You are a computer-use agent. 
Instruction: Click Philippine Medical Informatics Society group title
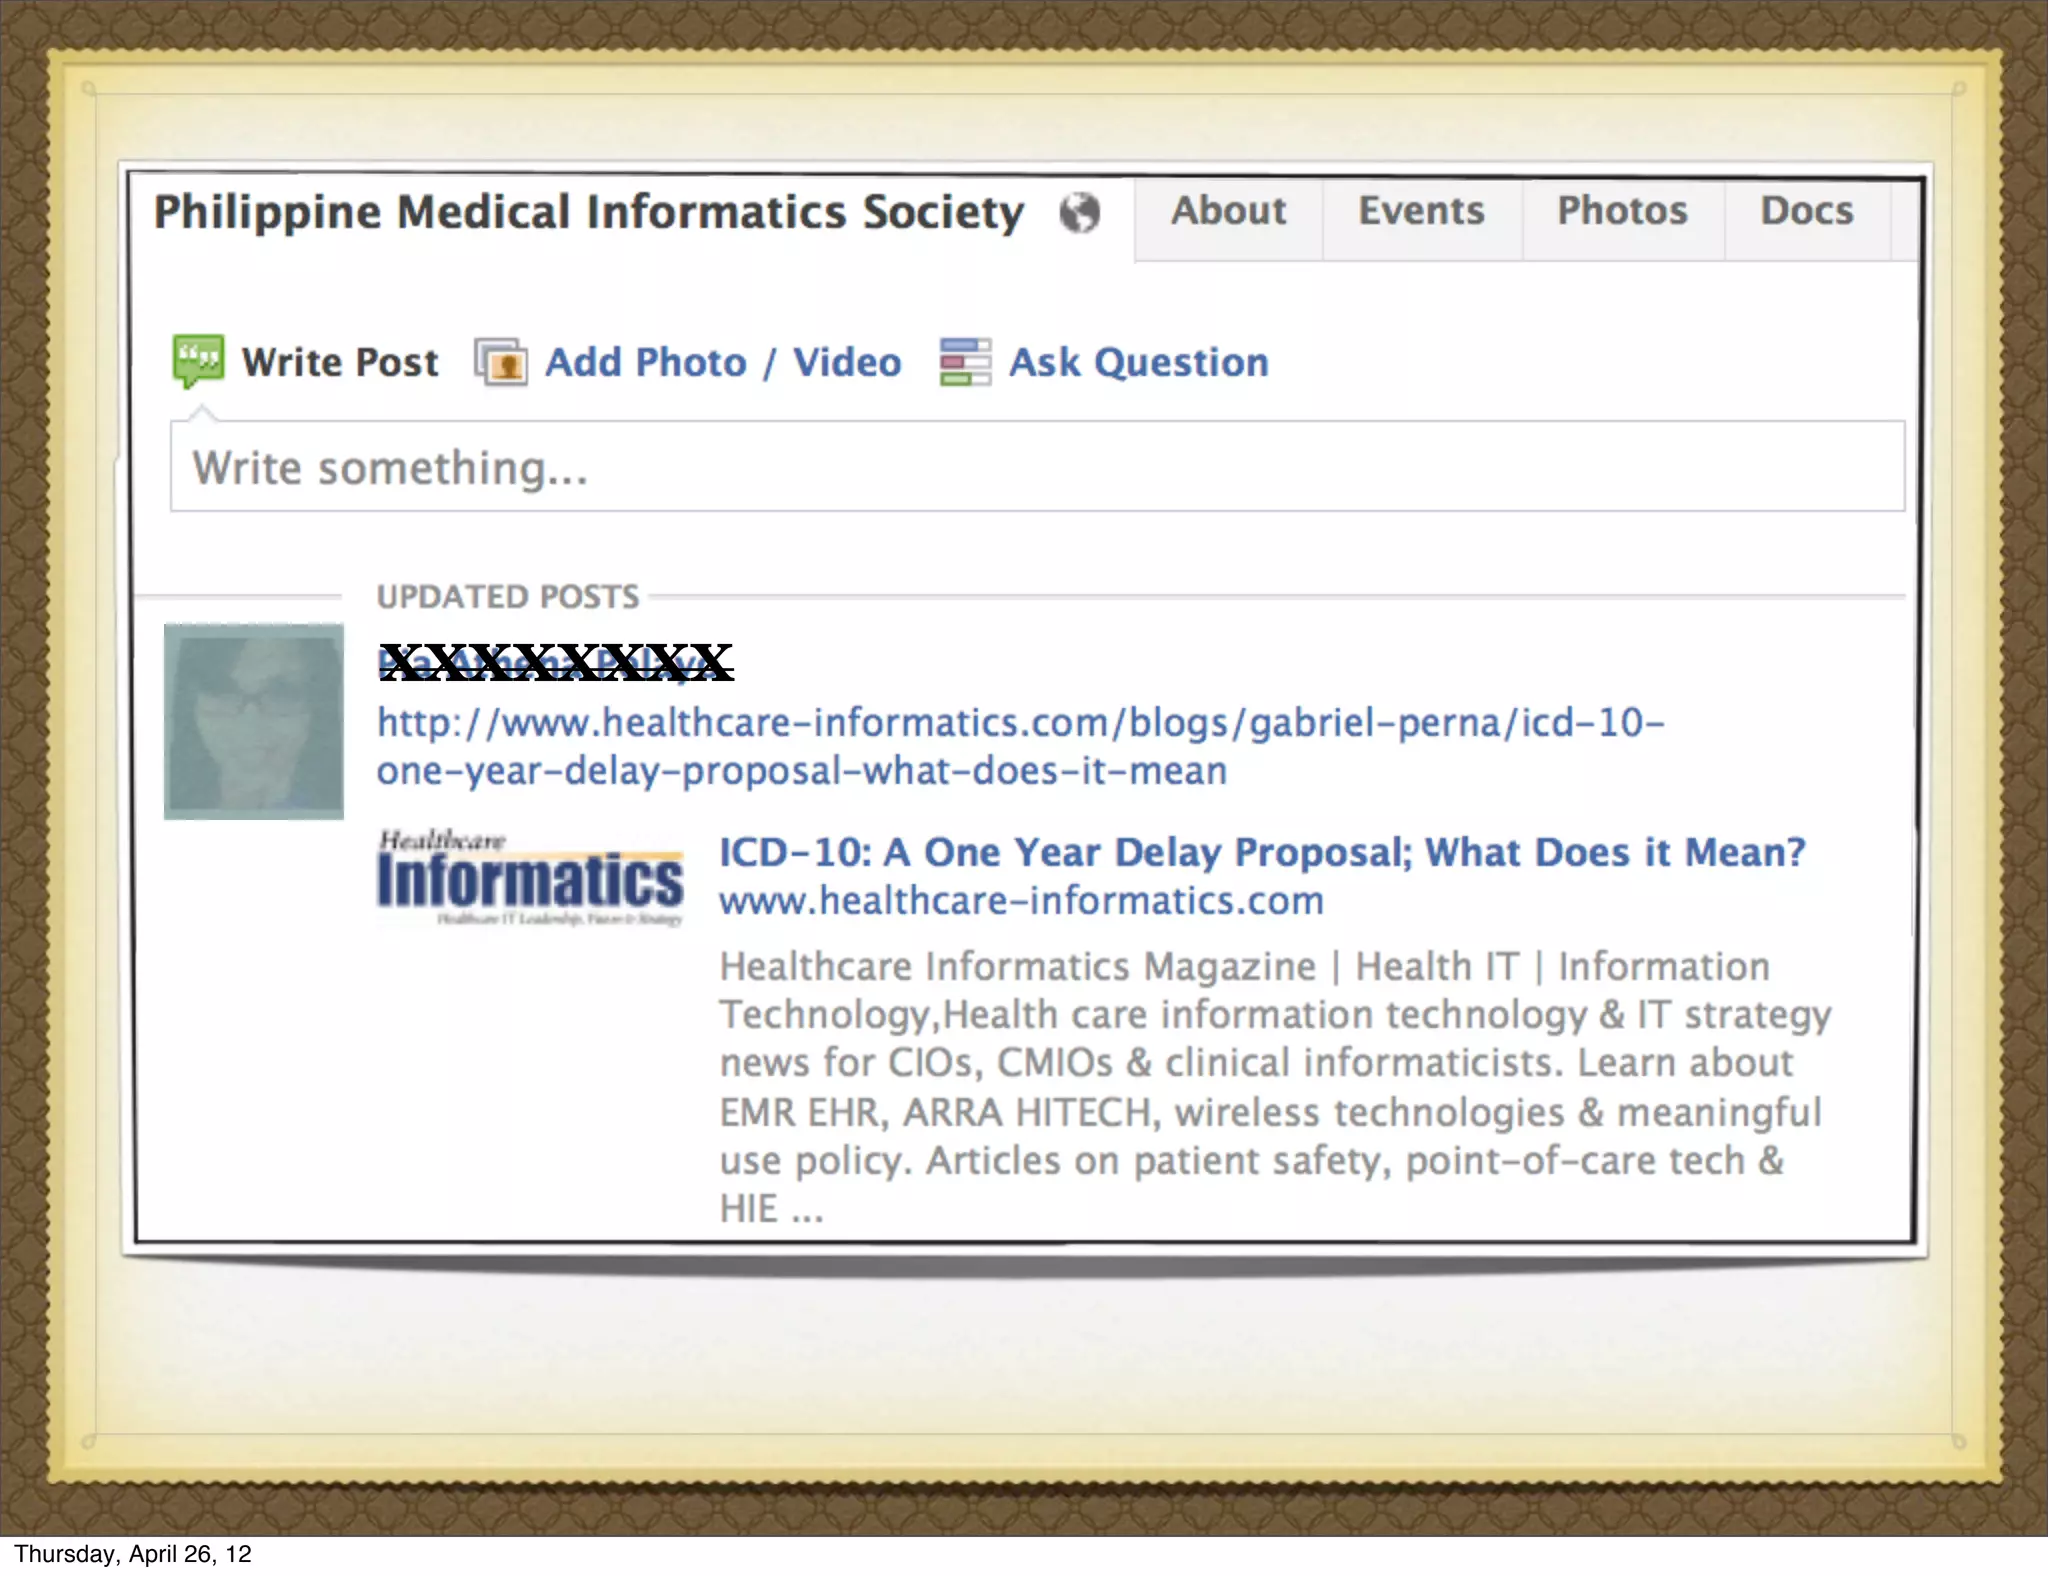tap(588, 213)
